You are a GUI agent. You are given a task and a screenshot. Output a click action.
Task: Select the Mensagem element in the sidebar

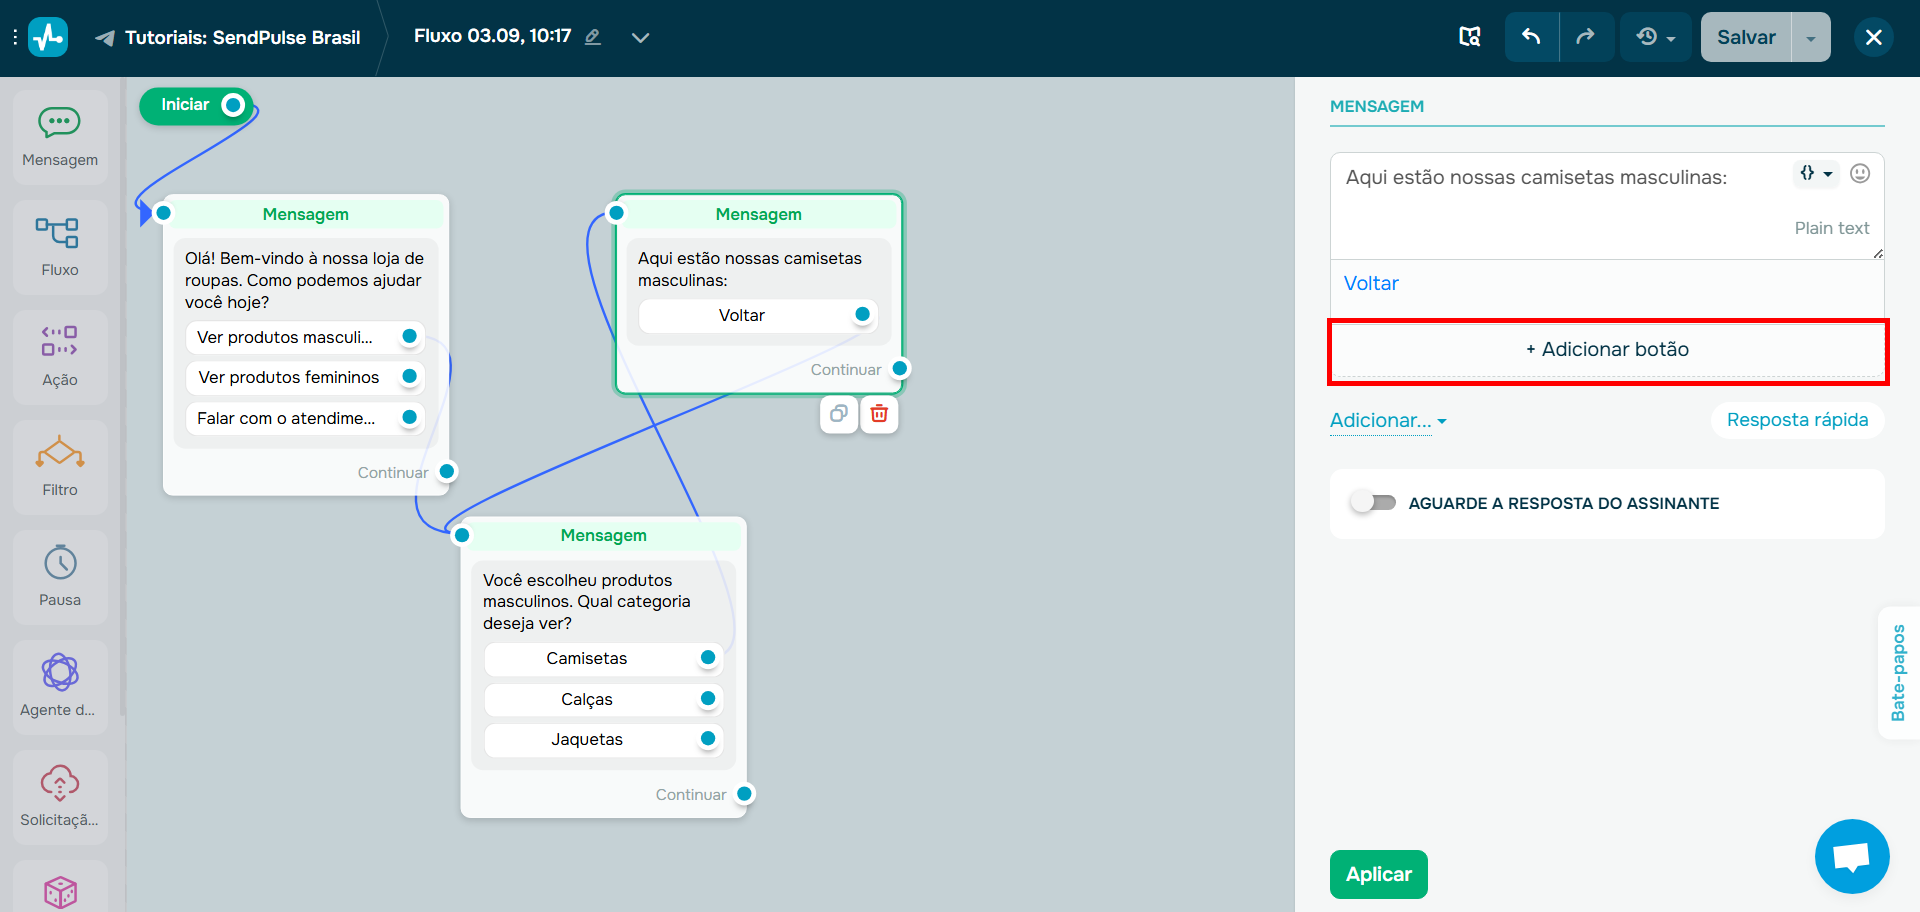coord(60,135)
